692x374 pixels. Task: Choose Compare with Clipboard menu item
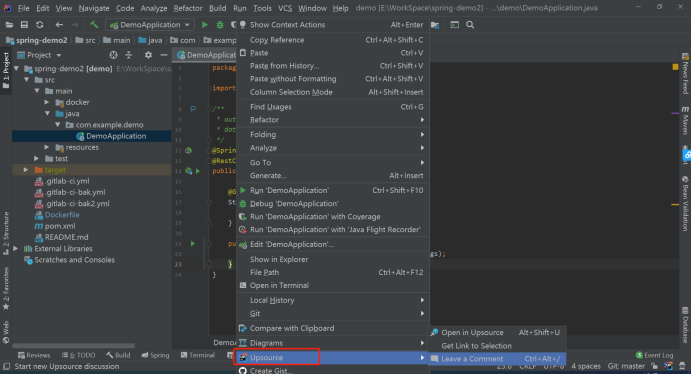tap(333, 328)
